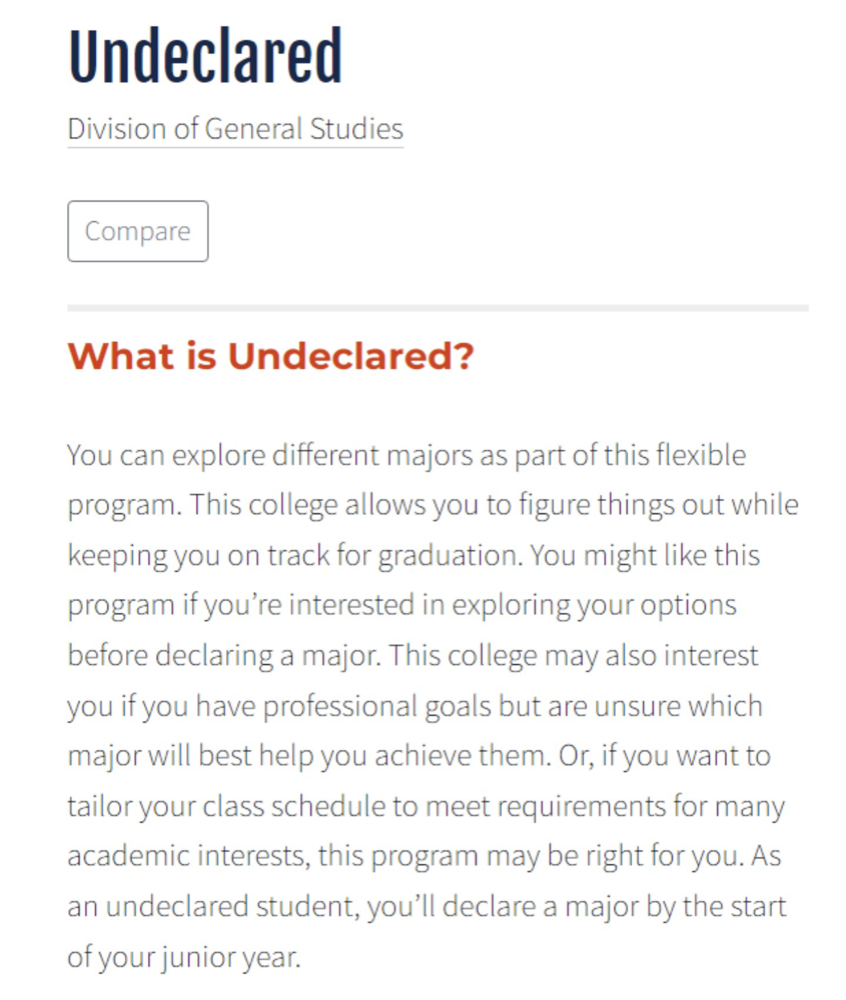Image resolution: width=846 pixels, height=1000 pixels.
Task: Click the word 'professional' in the paragraph
Action: tap(341, 707)
